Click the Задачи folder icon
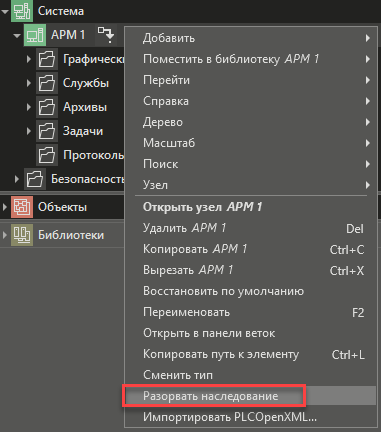 coord(47,131)
